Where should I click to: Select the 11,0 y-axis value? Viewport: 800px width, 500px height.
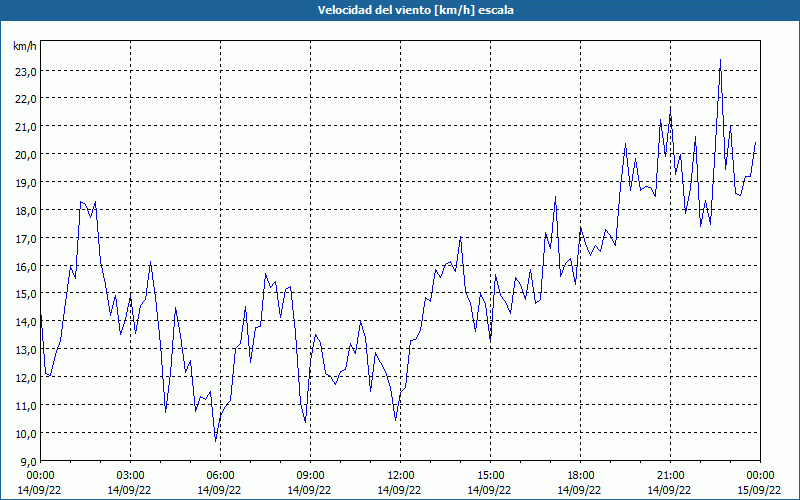coord(26,407)
